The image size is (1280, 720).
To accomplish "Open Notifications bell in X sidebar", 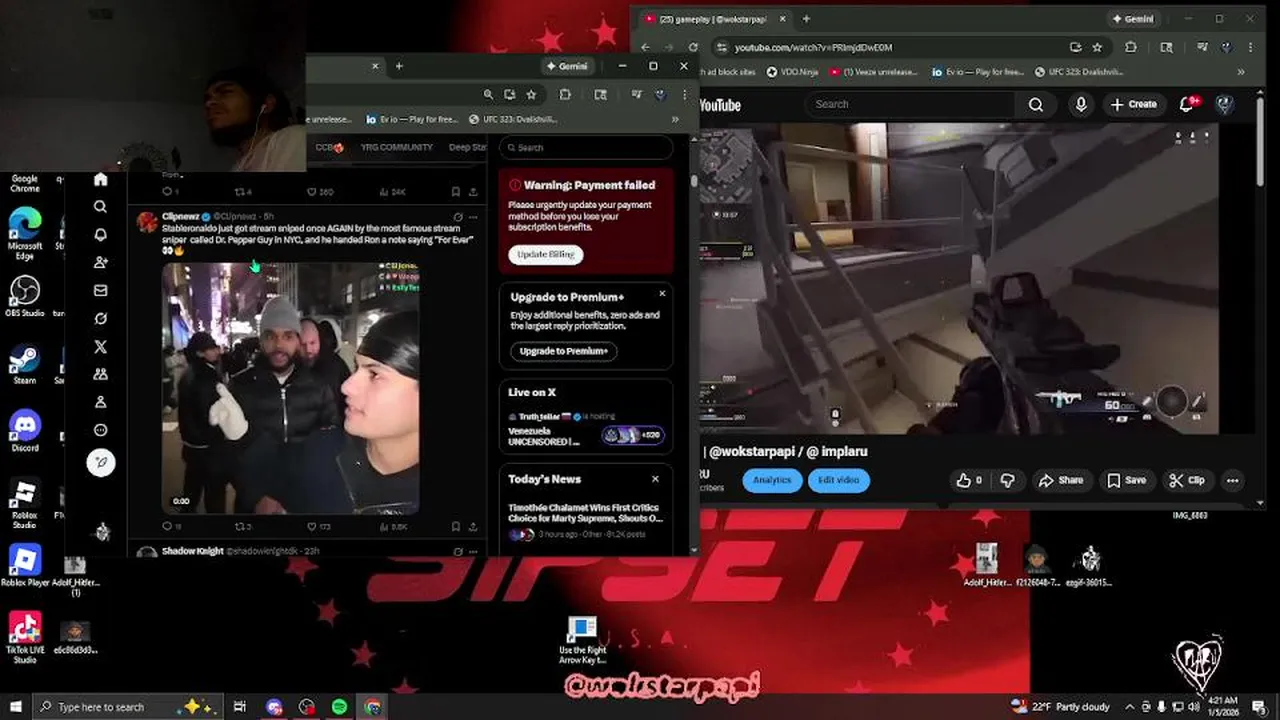I will (x=100, y=235).
